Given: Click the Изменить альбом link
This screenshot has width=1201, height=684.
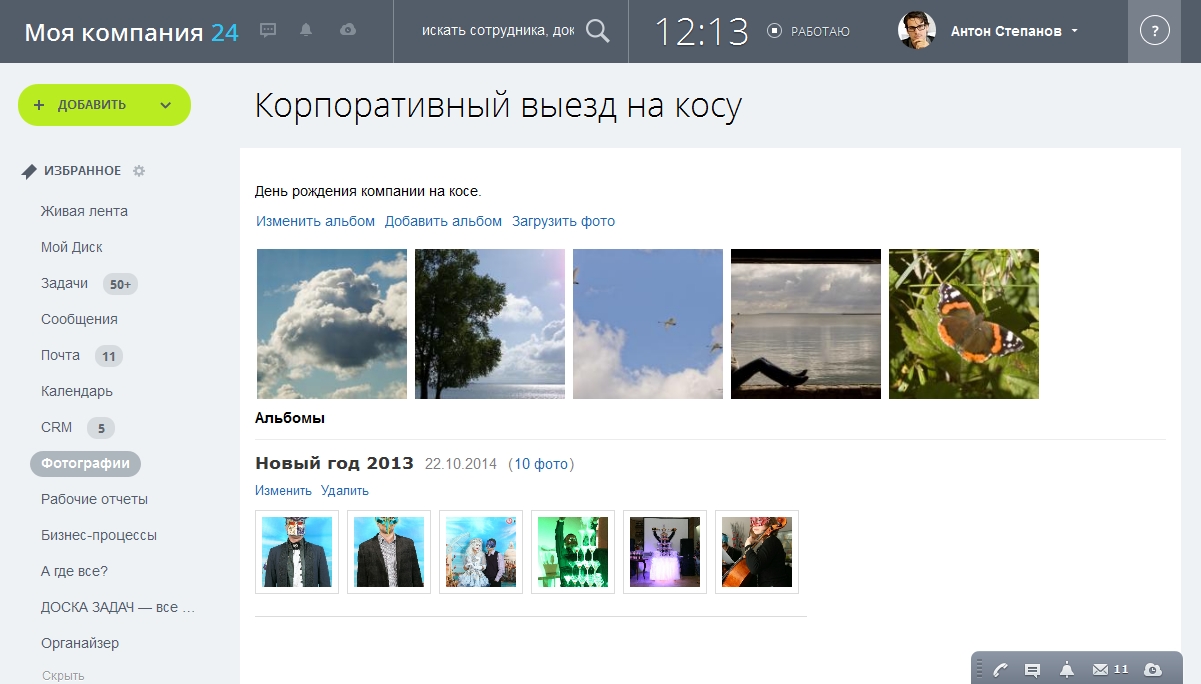Looking at the screenshot, I should point(316,221).
